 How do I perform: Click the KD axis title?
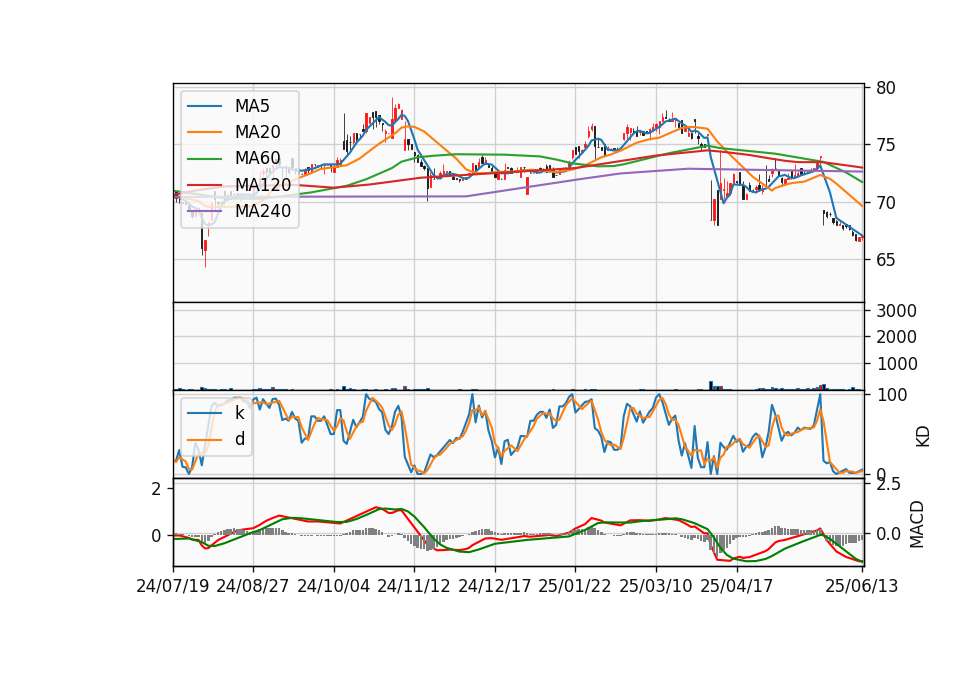point(923,436)
